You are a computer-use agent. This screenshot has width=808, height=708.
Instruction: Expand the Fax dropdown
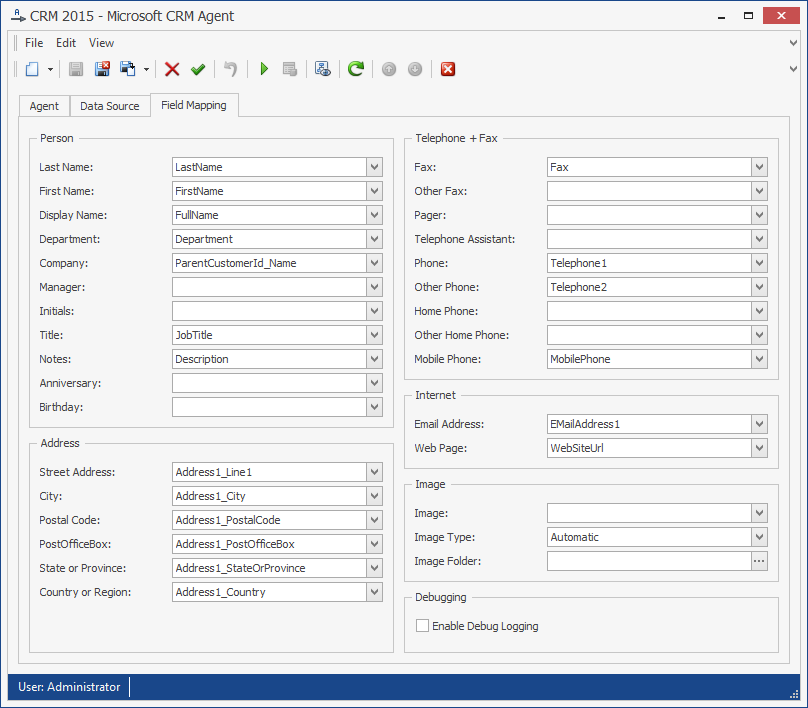click(759, 167)
